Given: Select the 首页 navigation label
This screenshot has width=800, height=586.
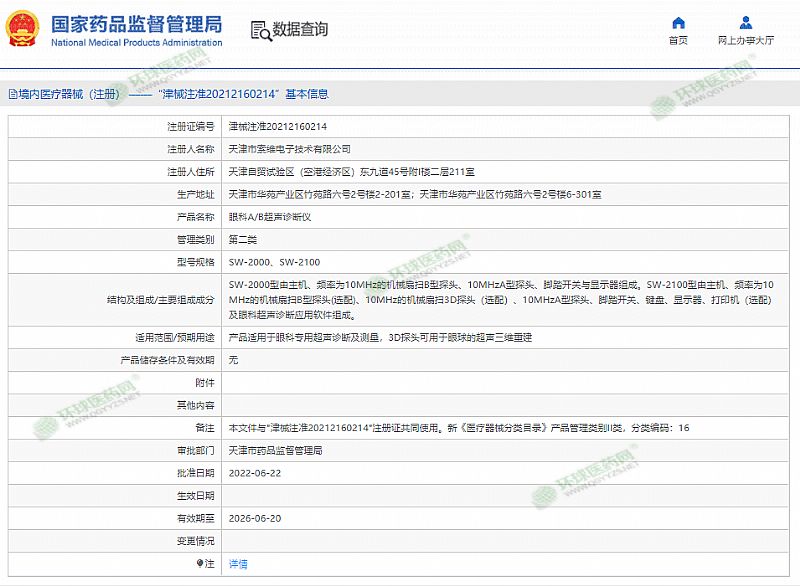Looking at the screenshot, I should [x=678, y=41].
